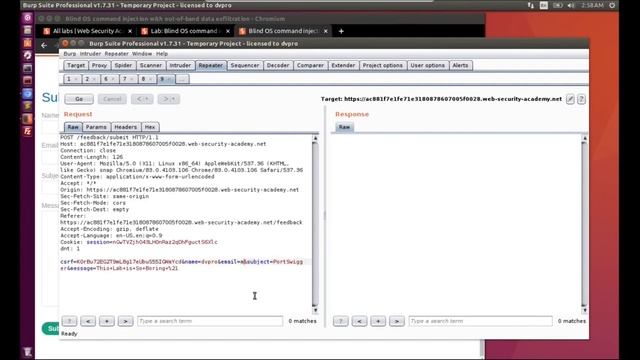Click request search next match button
640x360 pixels.
[125, 321]
